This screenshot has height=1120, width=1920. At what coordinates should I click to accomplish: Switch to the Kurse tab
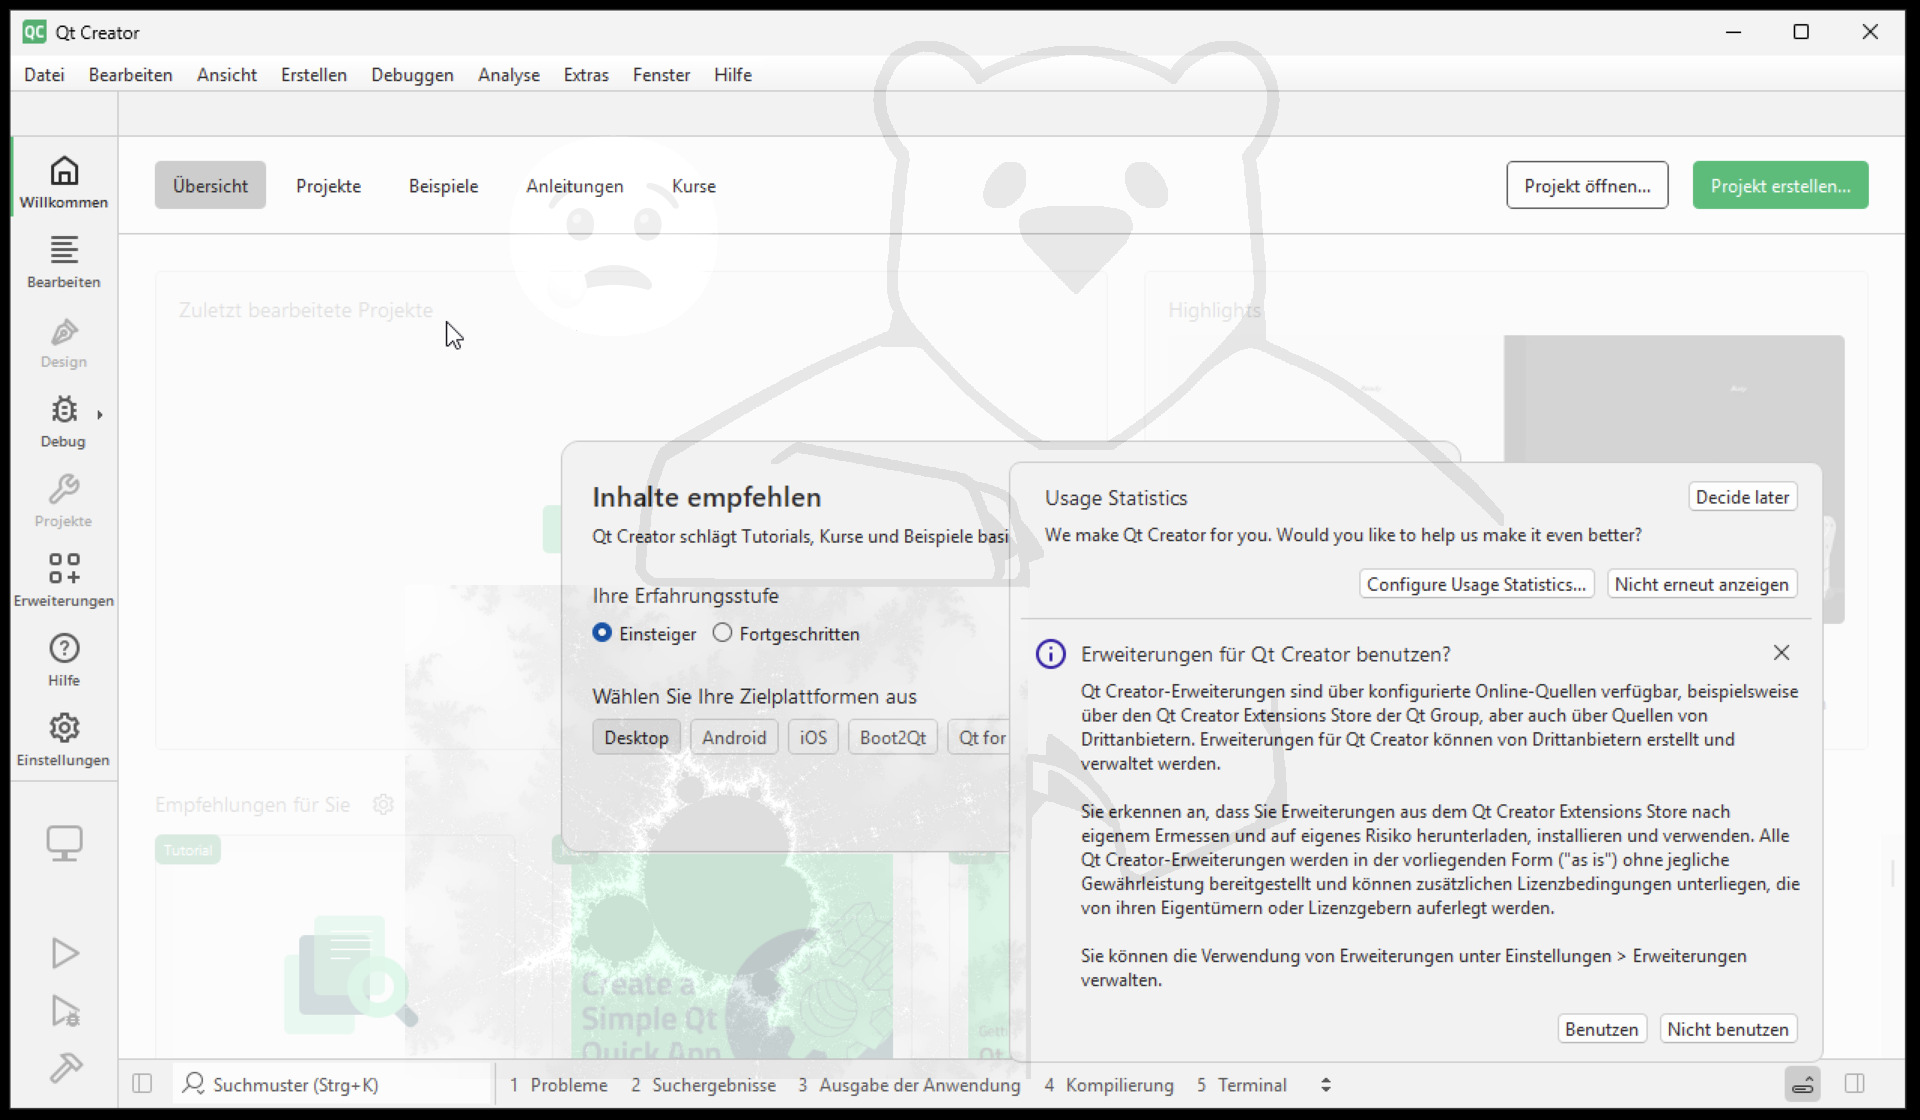point(694,185)
